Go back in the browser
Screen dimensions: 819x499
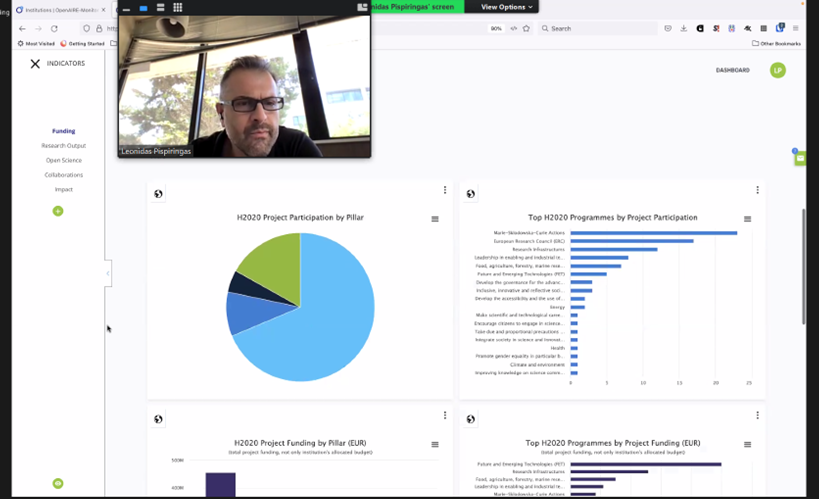(22, 29)
